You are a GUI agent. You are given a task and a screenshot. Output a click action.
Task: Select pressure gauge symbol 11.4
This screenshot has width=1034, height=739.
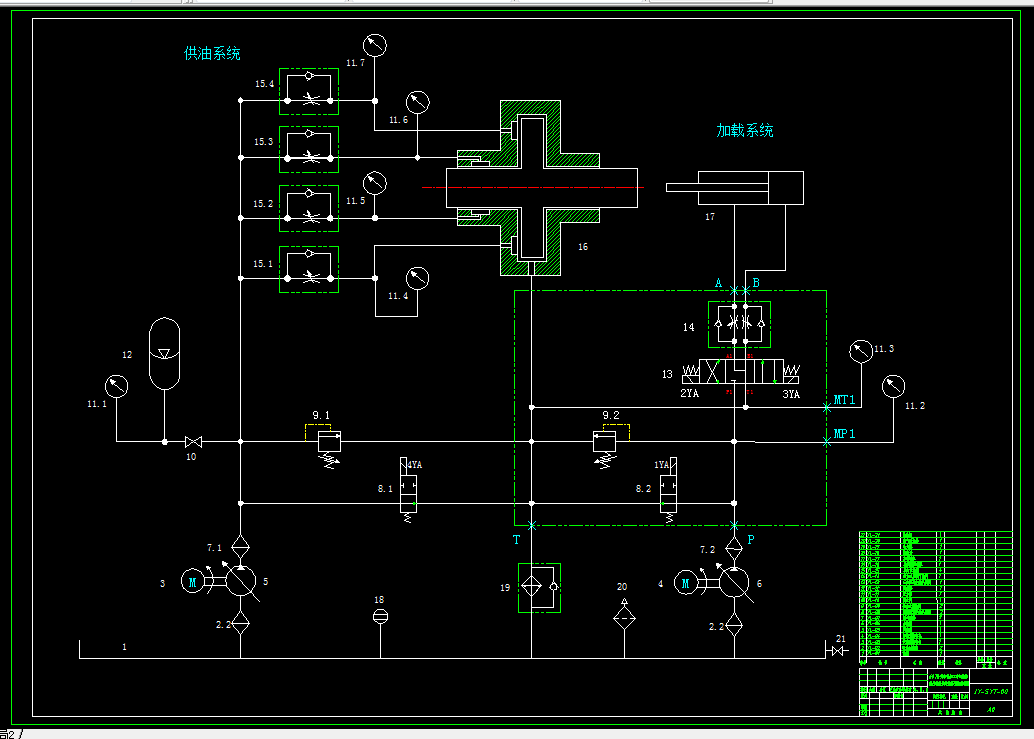pos(417,278)
